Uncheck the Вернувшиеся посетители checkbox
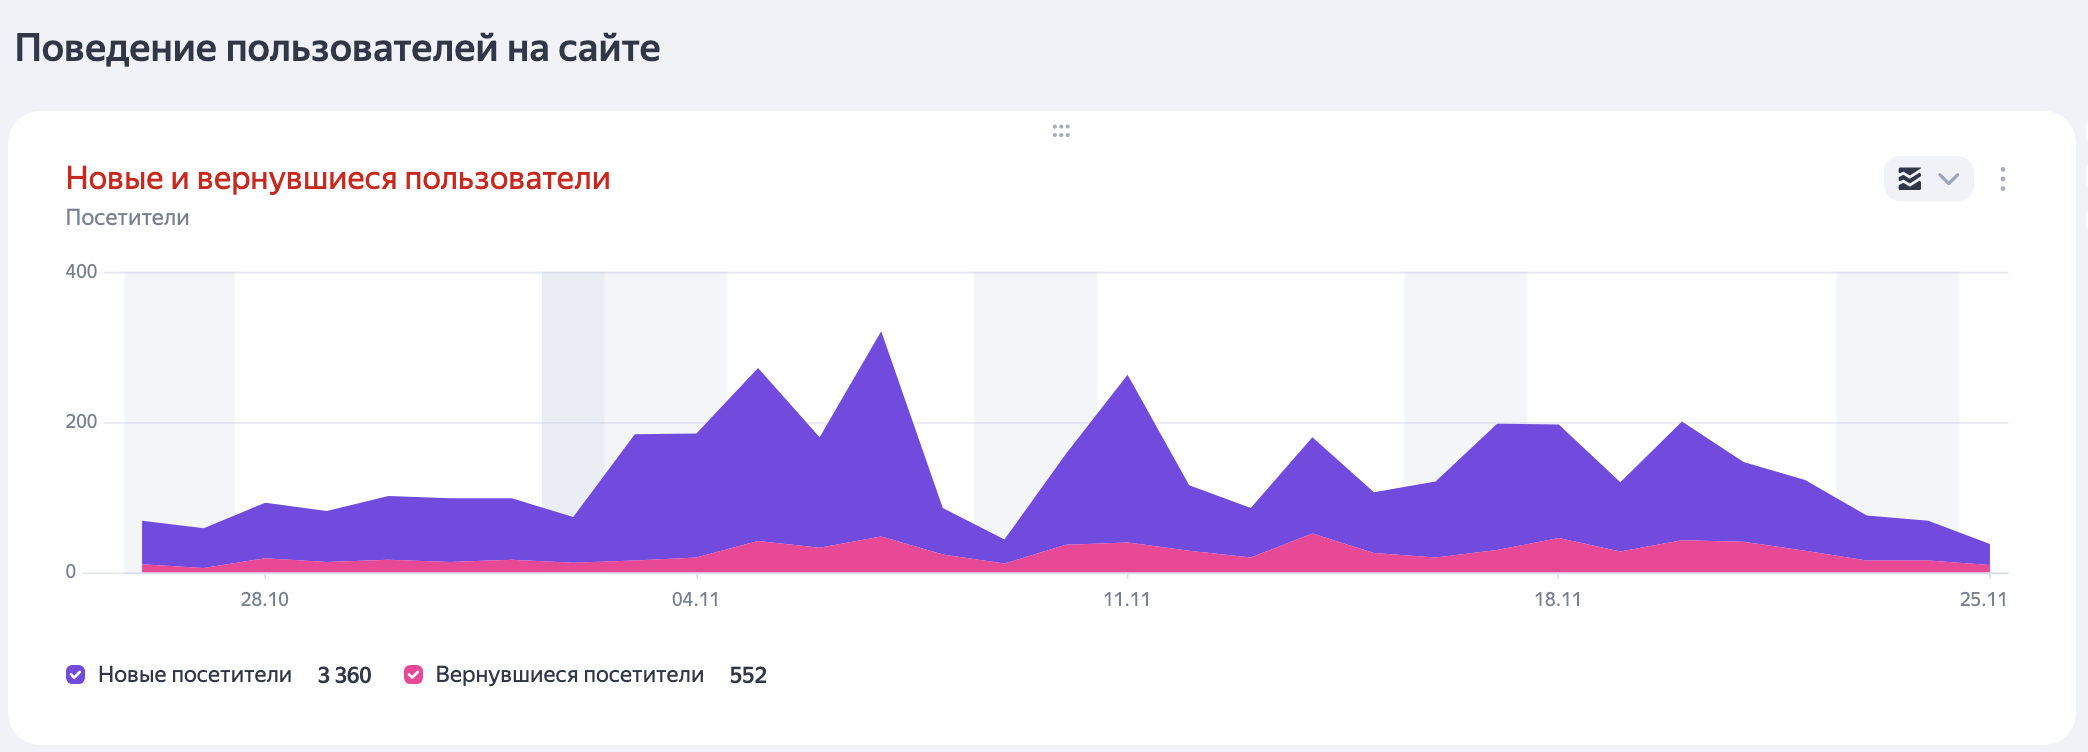This screenshot has width=2088, height=752. click(413, 675)
